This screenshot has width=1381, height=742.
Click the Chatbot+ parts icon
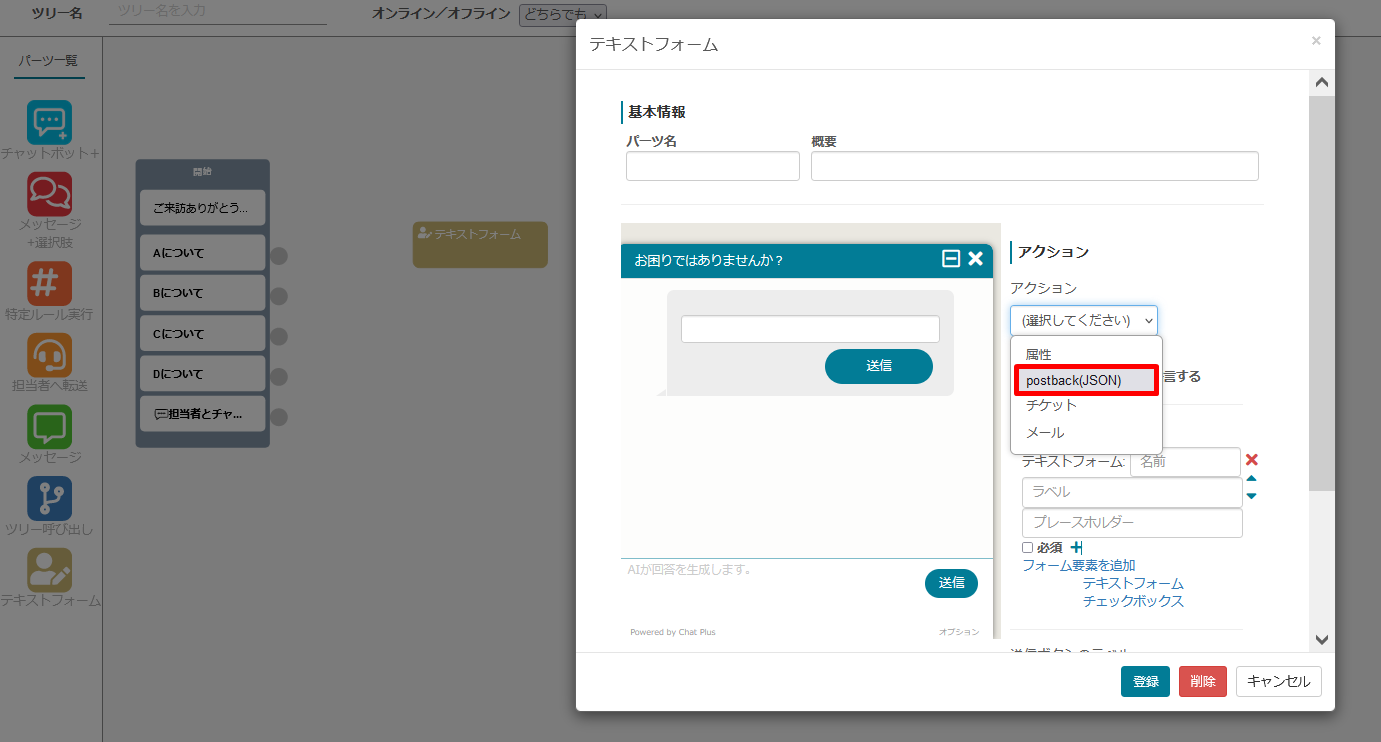pos(50,123)
